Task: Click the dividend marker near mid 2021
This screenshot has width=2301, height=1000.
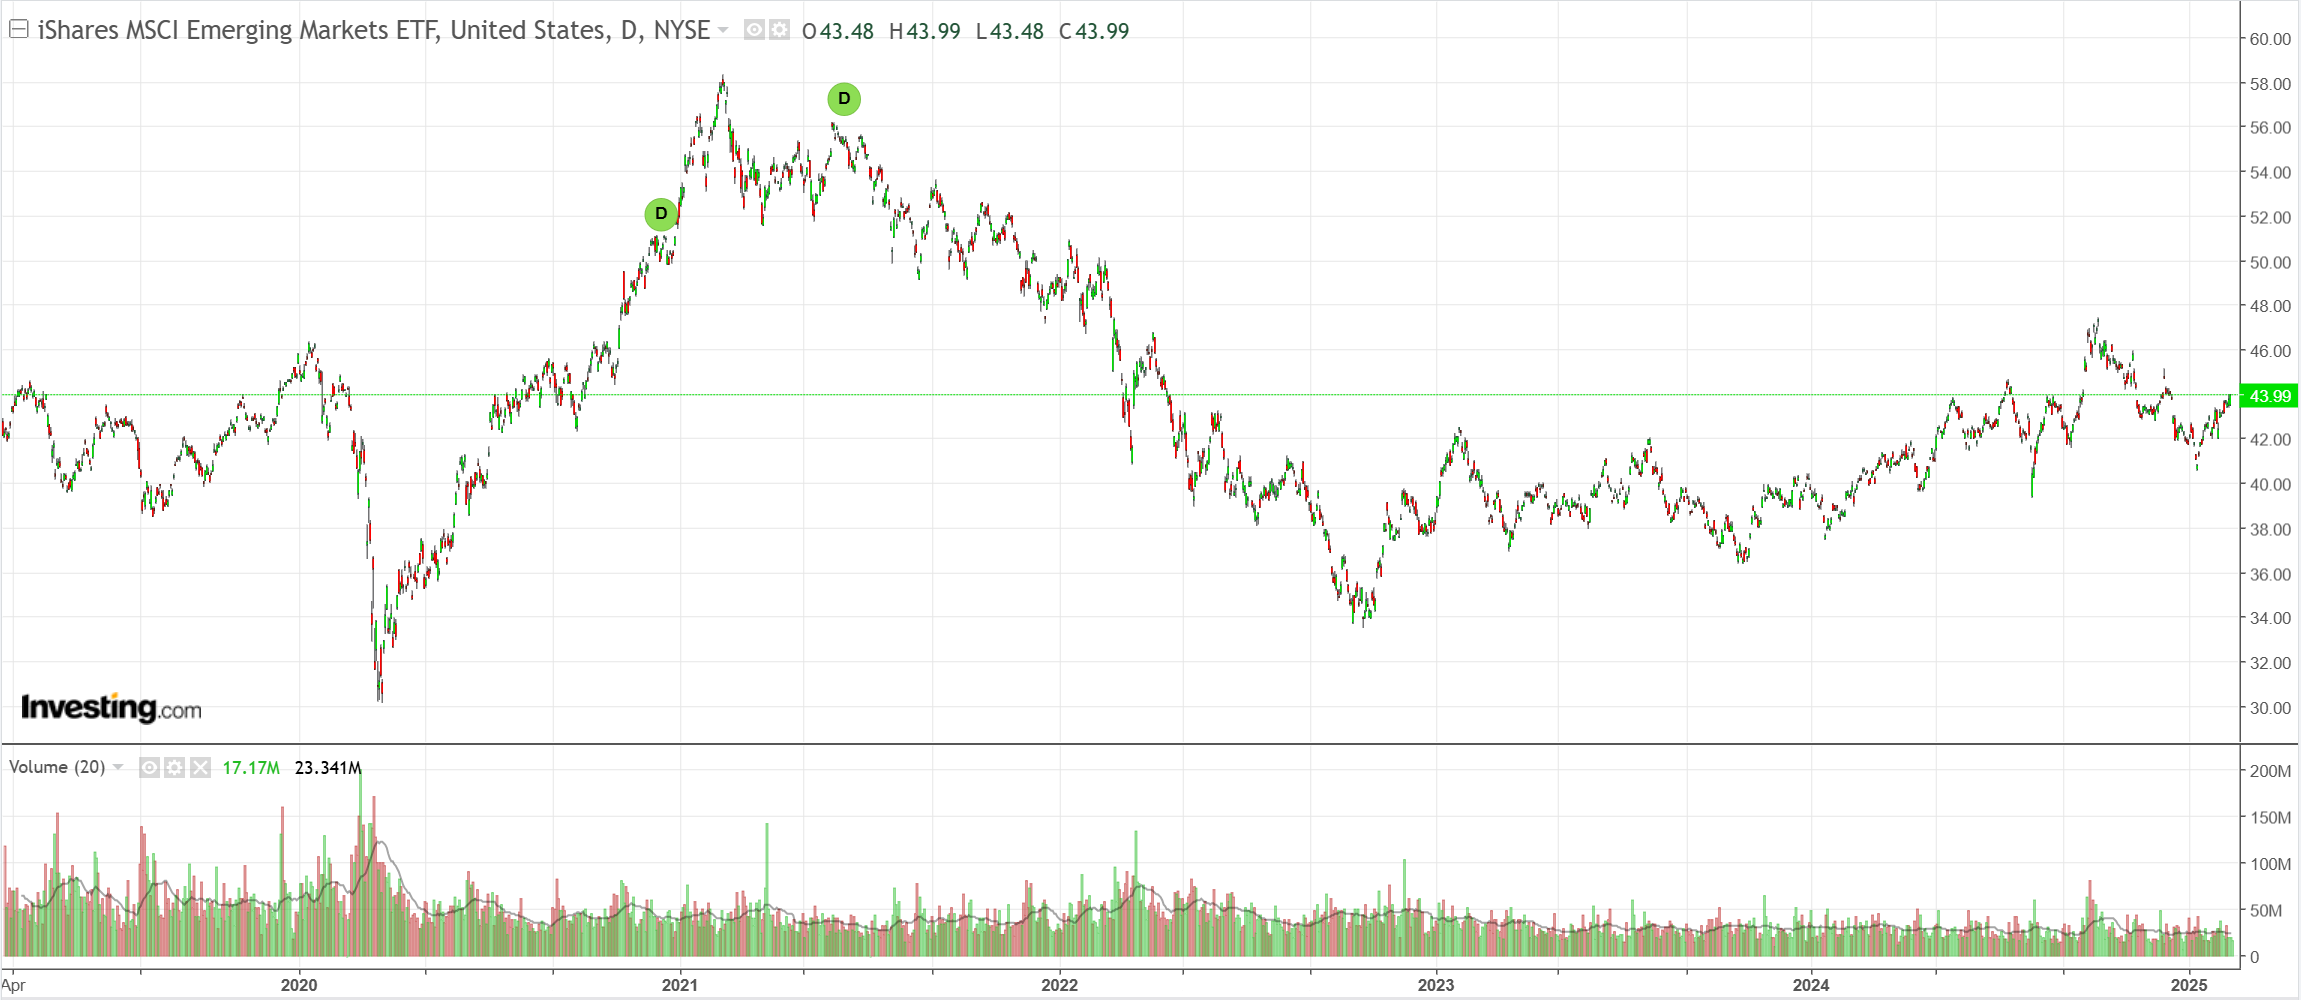Action: click(844, 99)
